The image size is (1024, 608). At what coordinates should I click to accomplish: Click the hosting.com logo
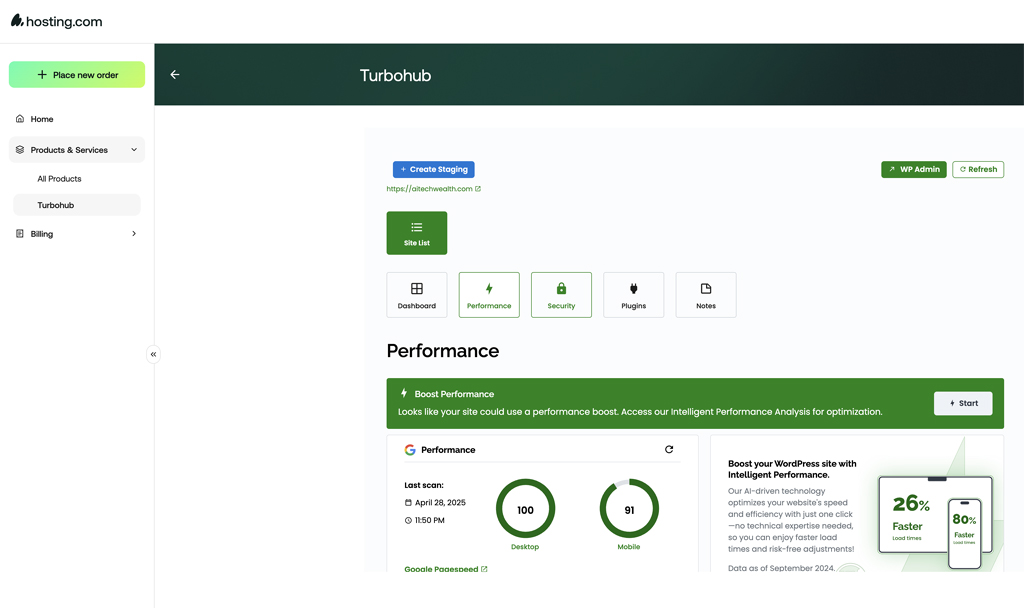(56, 21)
